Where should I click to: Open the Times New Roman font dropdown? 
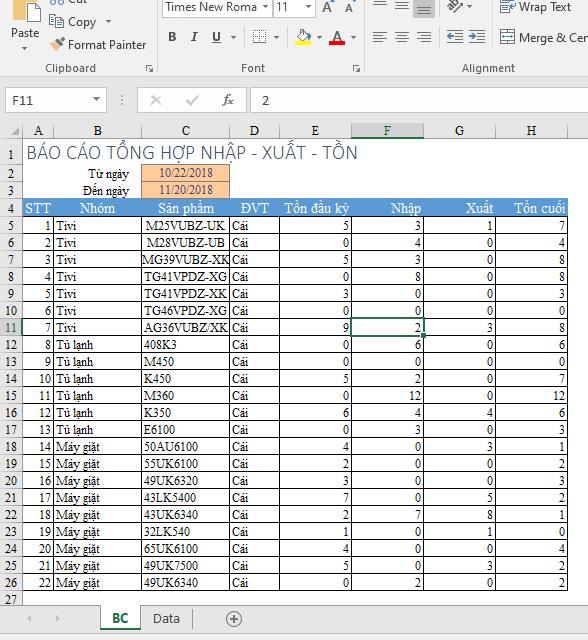tap(265, 7)
